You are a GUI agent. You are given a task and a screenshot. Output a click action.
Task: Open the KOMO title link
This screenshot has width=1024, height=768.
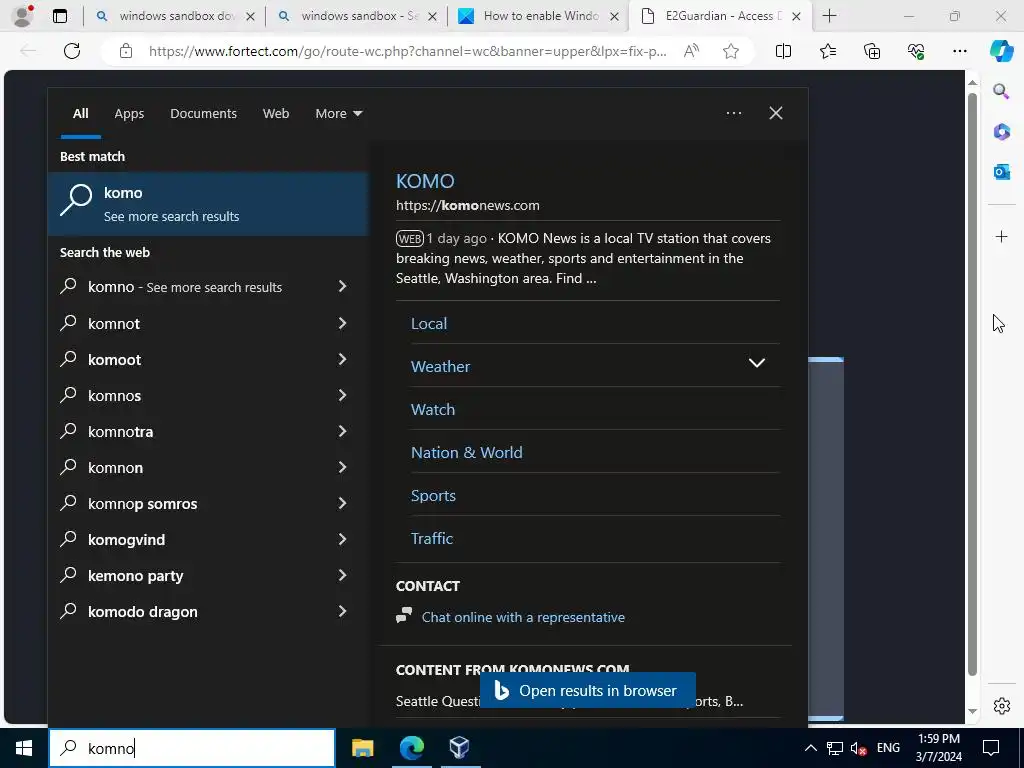click(425, 181)
